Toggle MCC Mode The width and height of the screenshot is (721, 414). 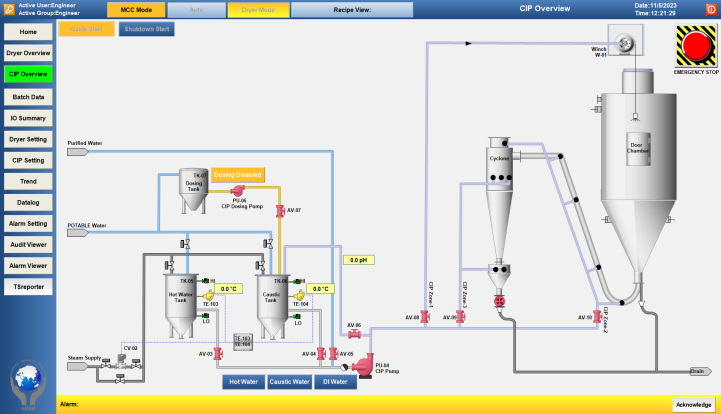136,9
